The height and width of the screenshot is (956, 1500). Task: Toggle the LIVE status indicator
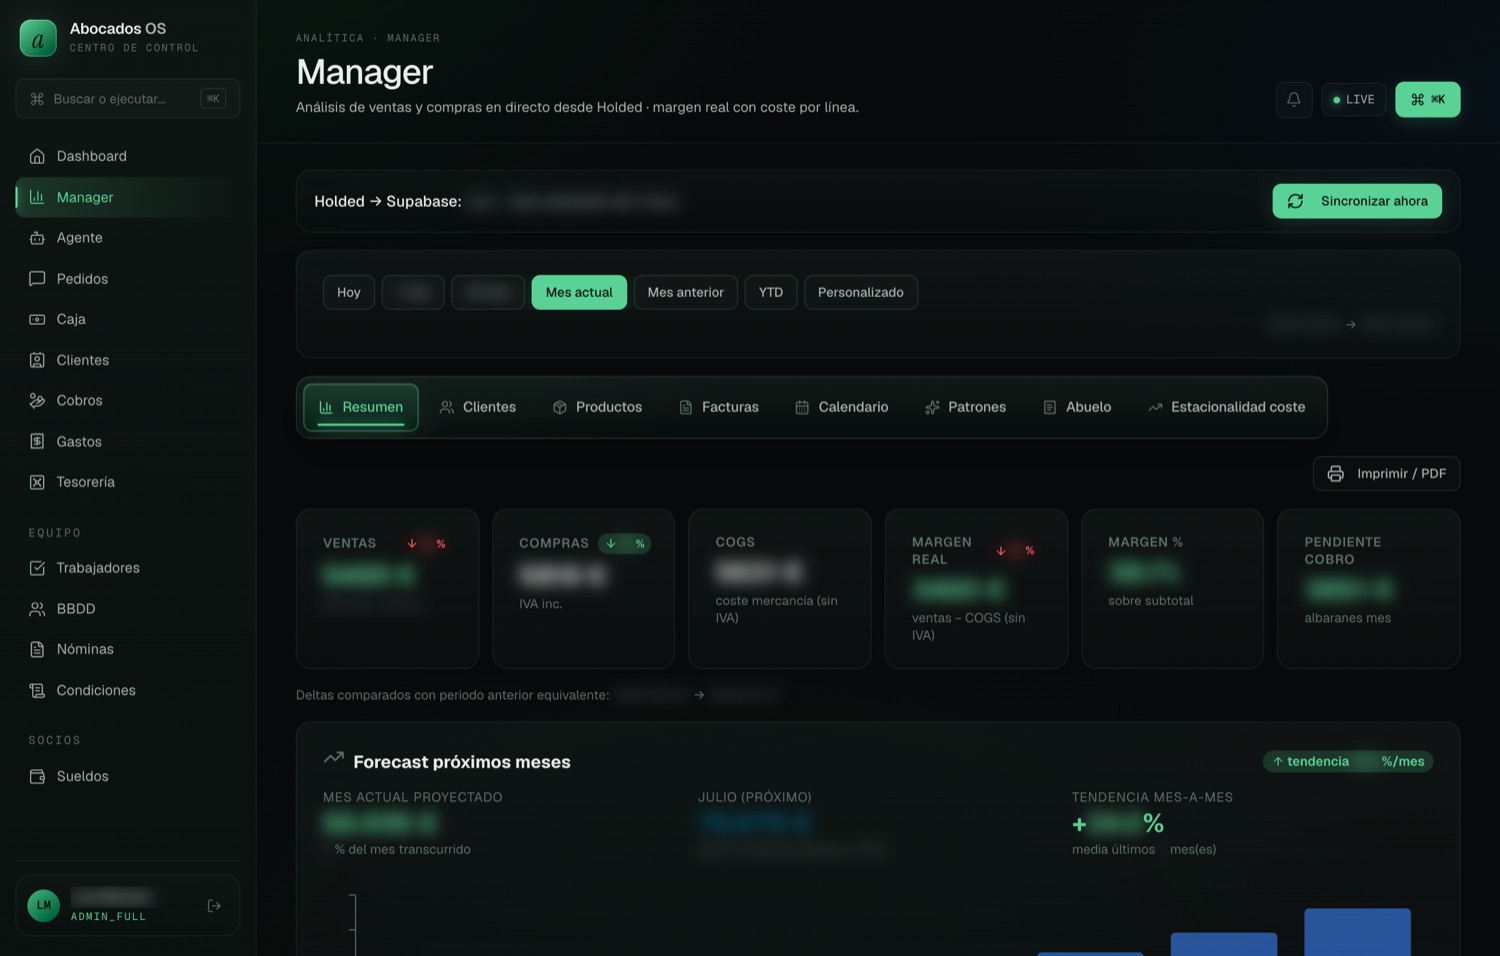coord(1354,99)
